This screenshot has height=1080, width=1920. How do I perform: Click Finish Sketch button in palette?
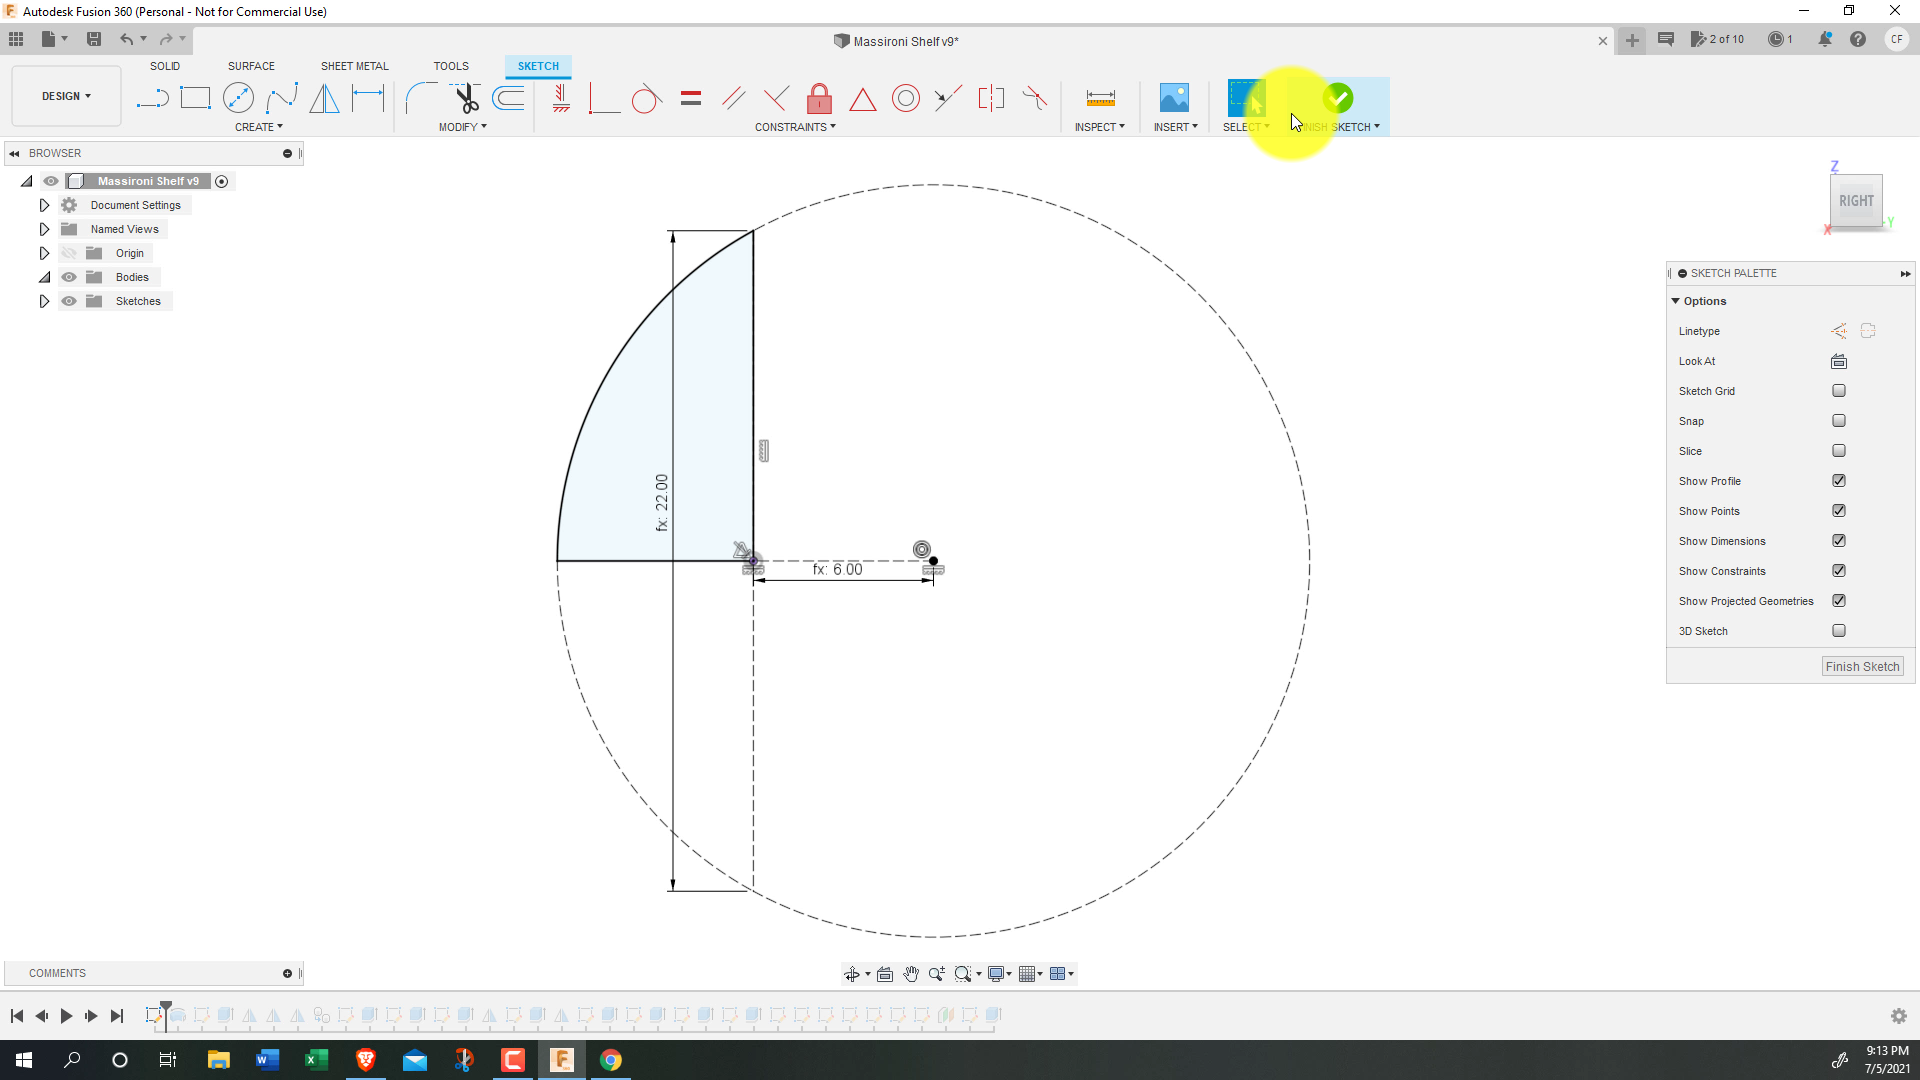(1861, 667)
